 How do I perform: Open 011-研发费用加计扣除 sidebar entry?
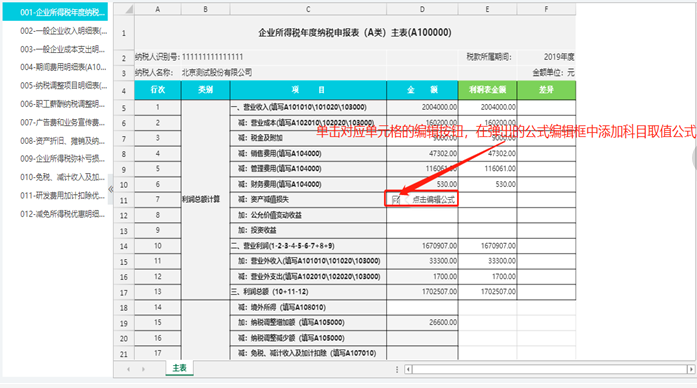pyautogui.click(x=62, y=196)
